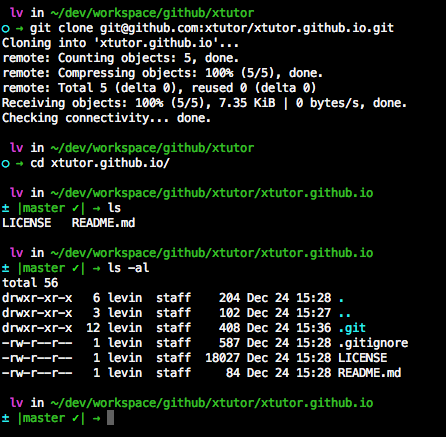This screenshot has height=437, width=446.
Task: Click the "remote: Counting objects: 5, done." line
Action: tap(121, 58)
